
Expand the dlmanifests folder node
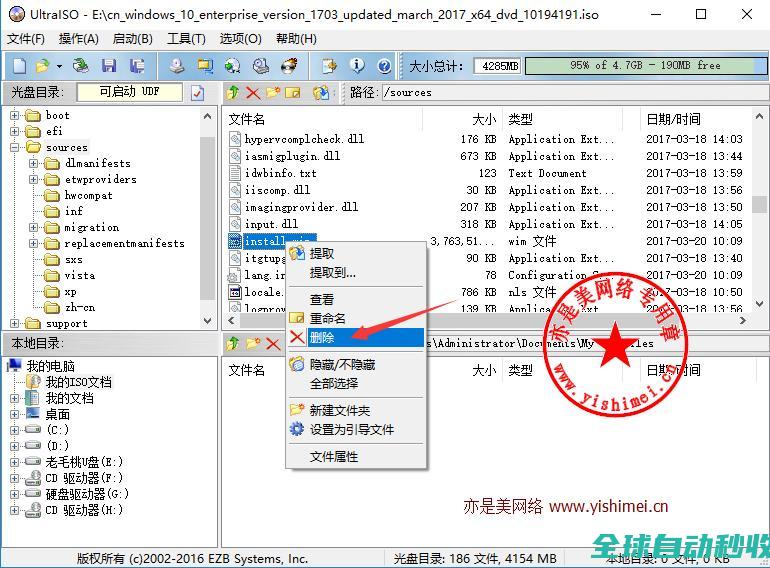(x=33, y=163)
